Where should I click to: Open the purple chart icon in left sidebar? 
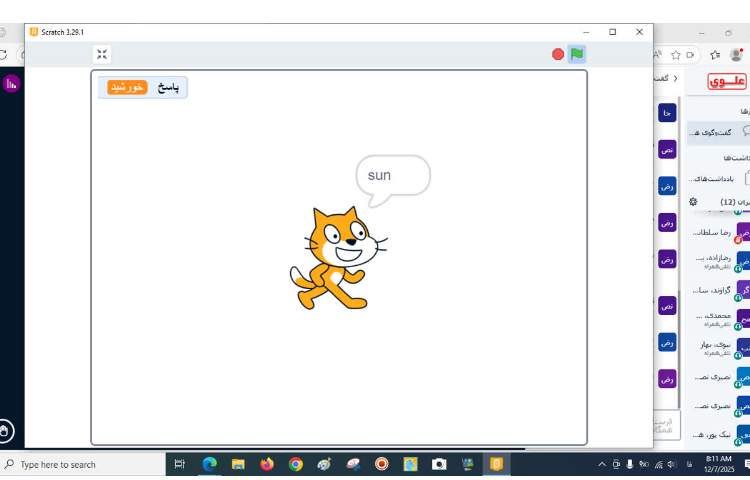13,84
